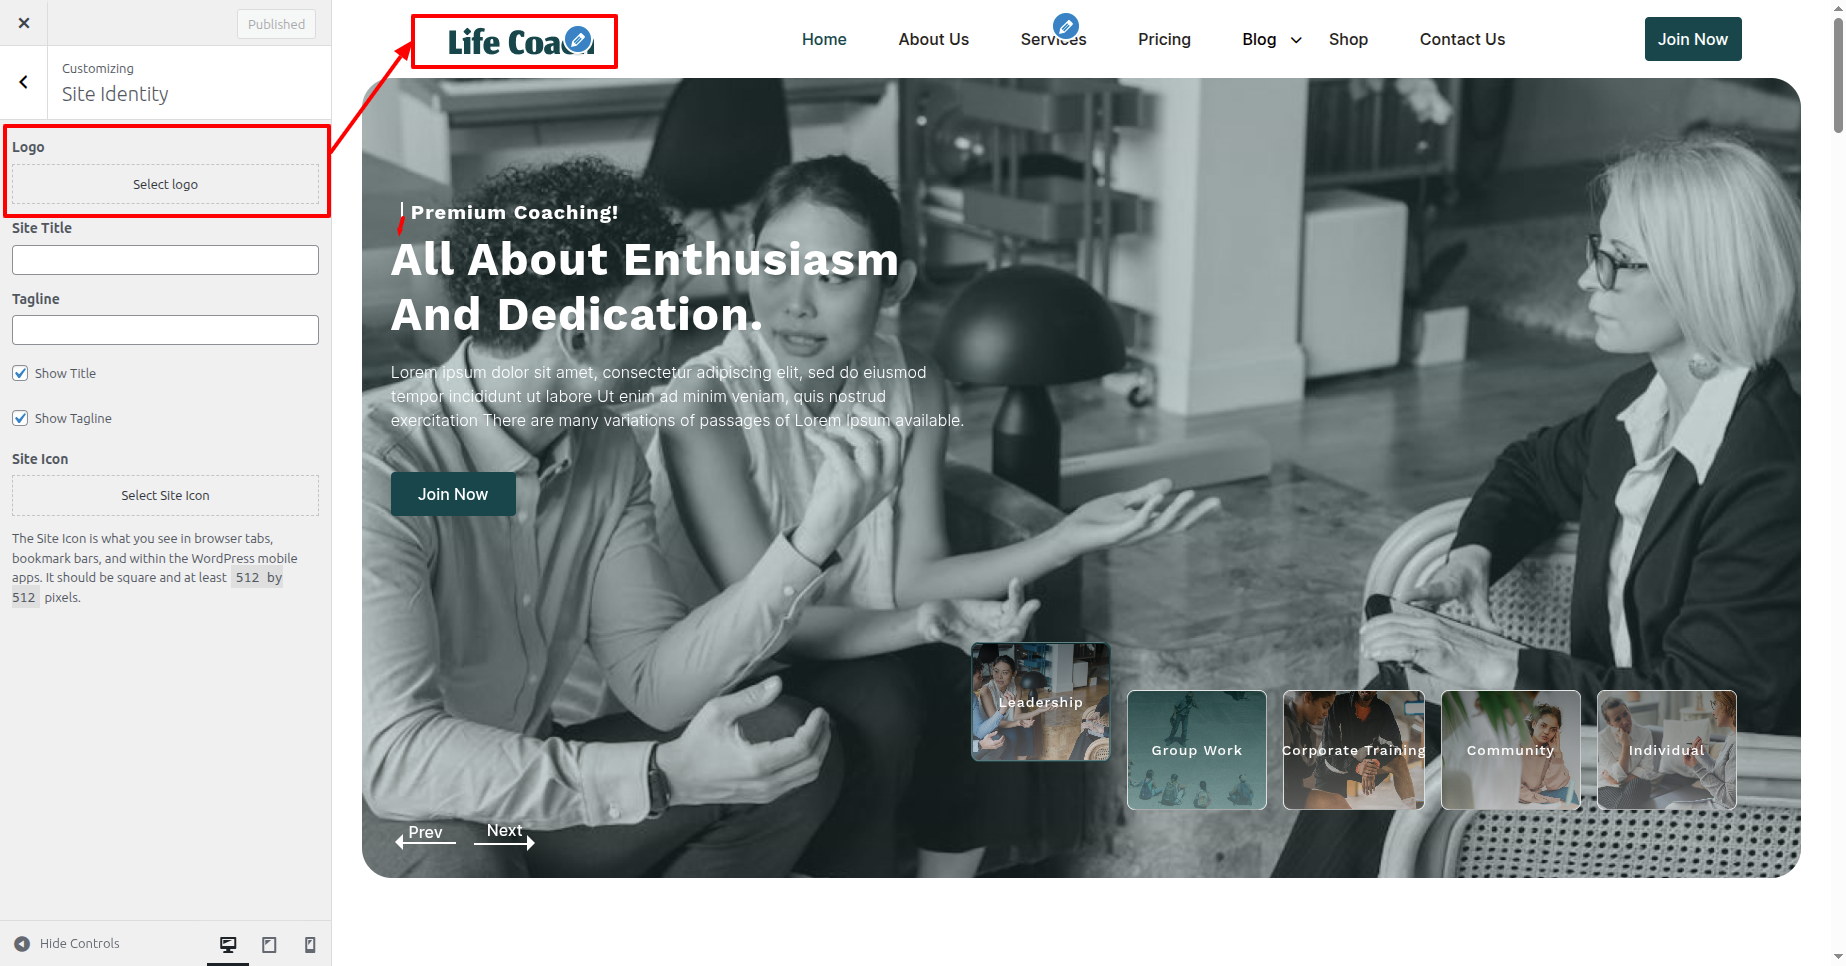Image resolution: width=1846 pixels, height=966 pixels.
Task: Click the page vertical scrollbar thumb
Action: tap(1838, 75)
